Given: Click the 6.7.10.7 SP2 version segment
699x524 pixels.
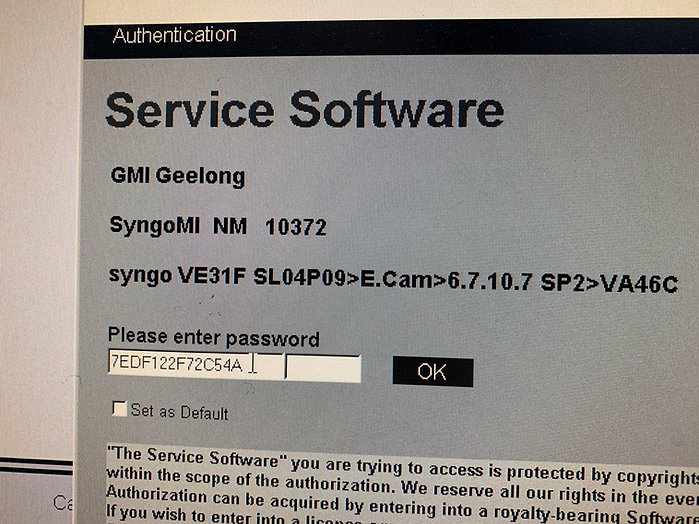Looking at the screenshot, I should point(515,282).
